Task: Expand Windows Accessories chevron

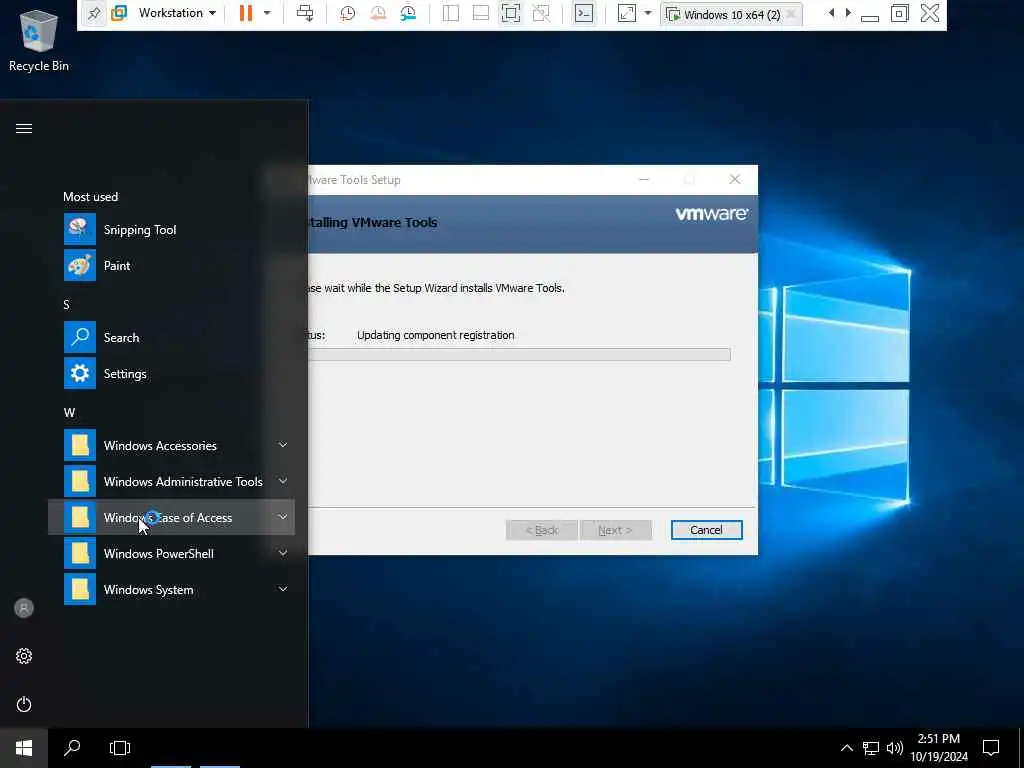Action: (x=283, y=445)
